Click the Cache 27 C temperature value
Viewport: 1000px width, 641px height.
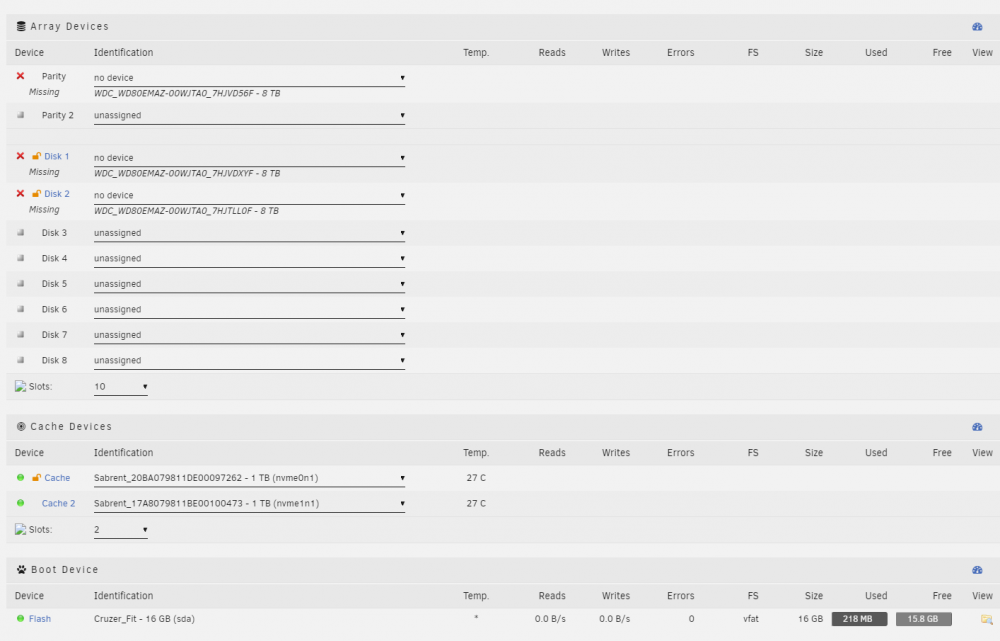click(476, 478)
